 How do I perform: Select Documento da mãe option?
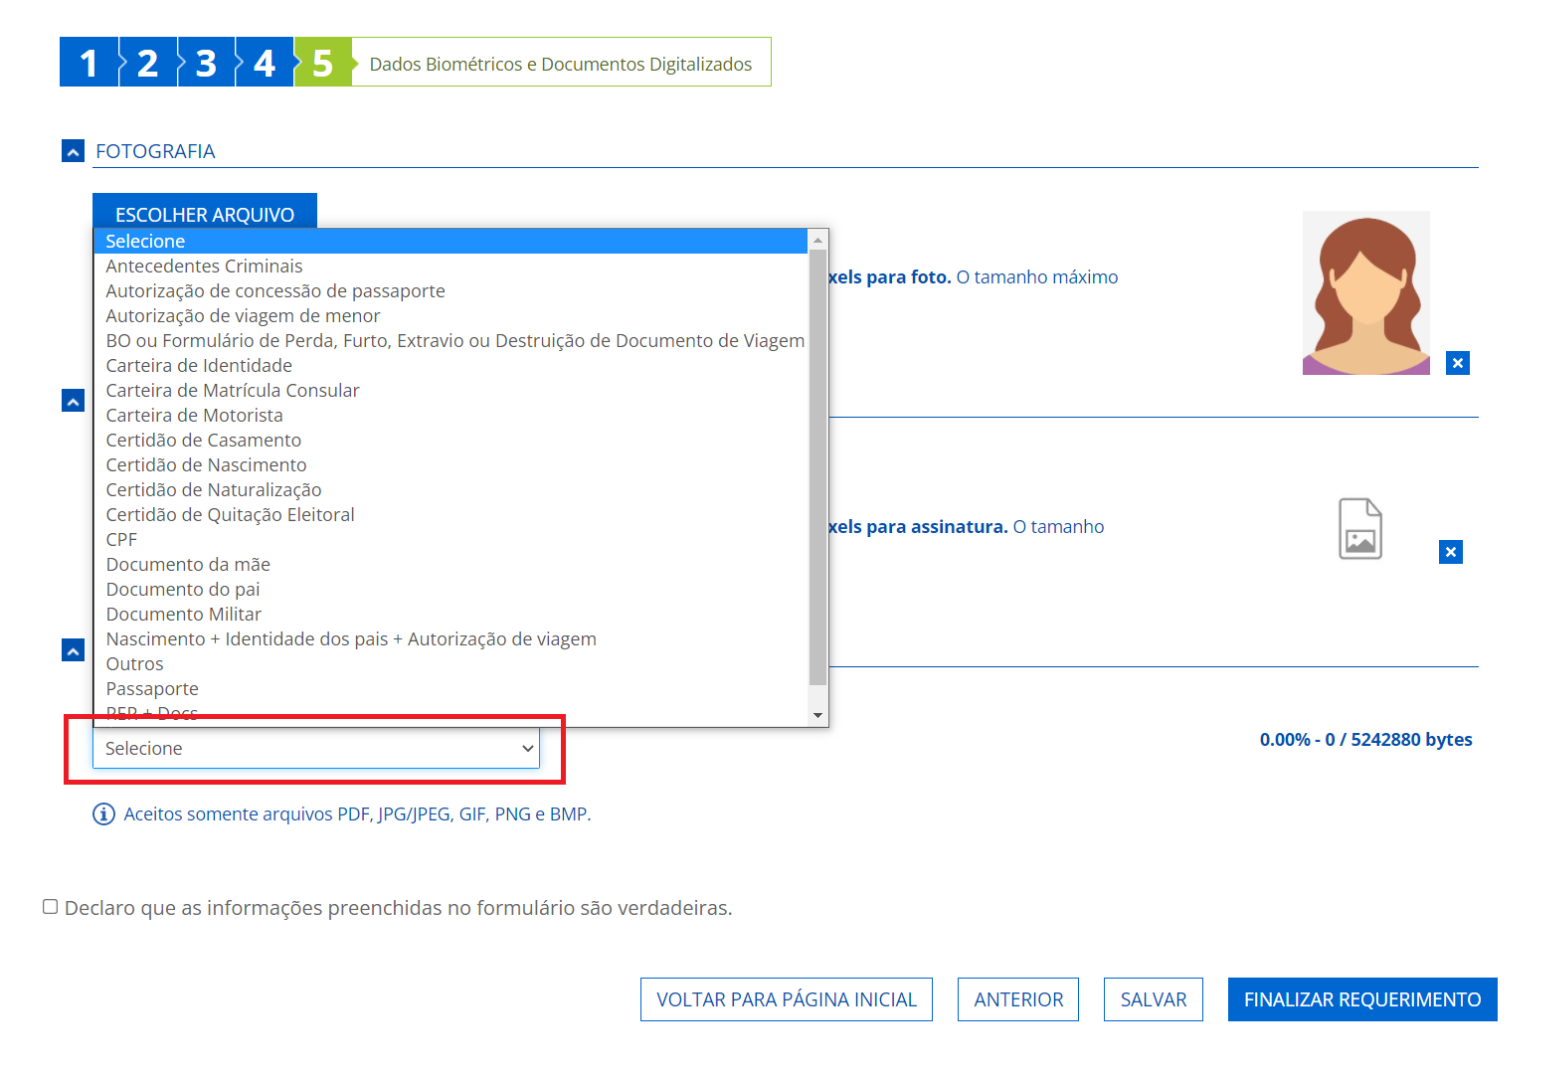(x=451, y=565)
